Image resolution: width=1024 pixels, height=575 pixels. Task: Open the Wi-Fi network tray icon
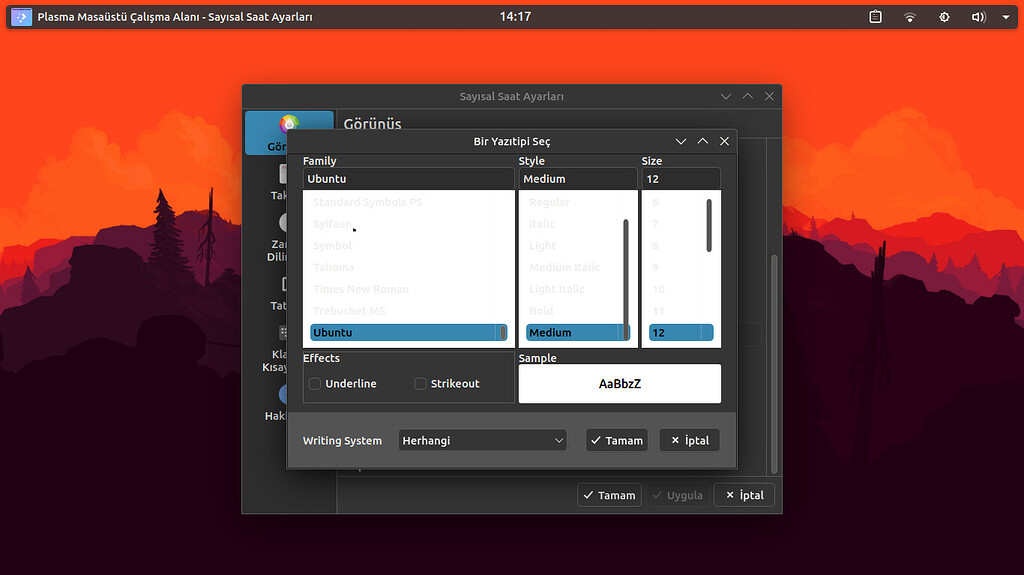[x=910, y=17]
